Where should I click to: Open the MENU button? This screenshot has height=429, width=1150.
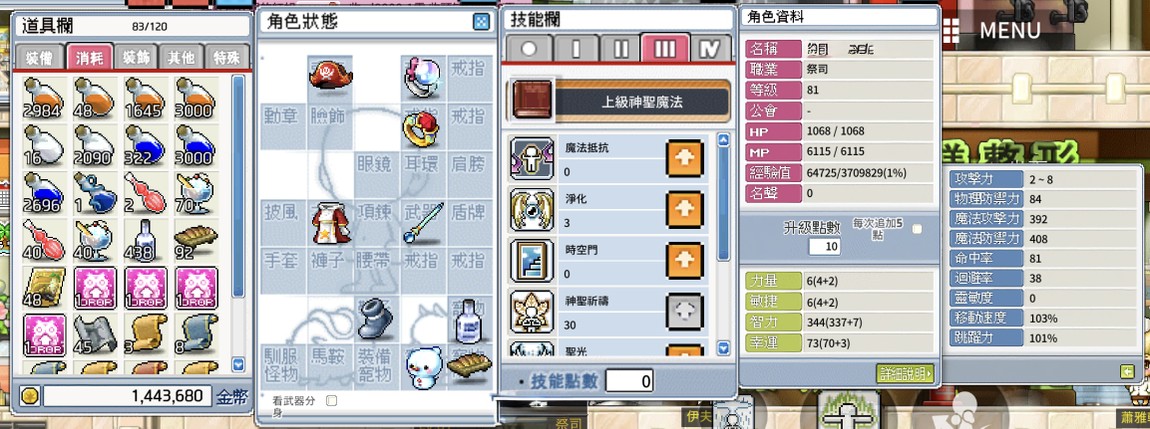click(x=991, y=30)
